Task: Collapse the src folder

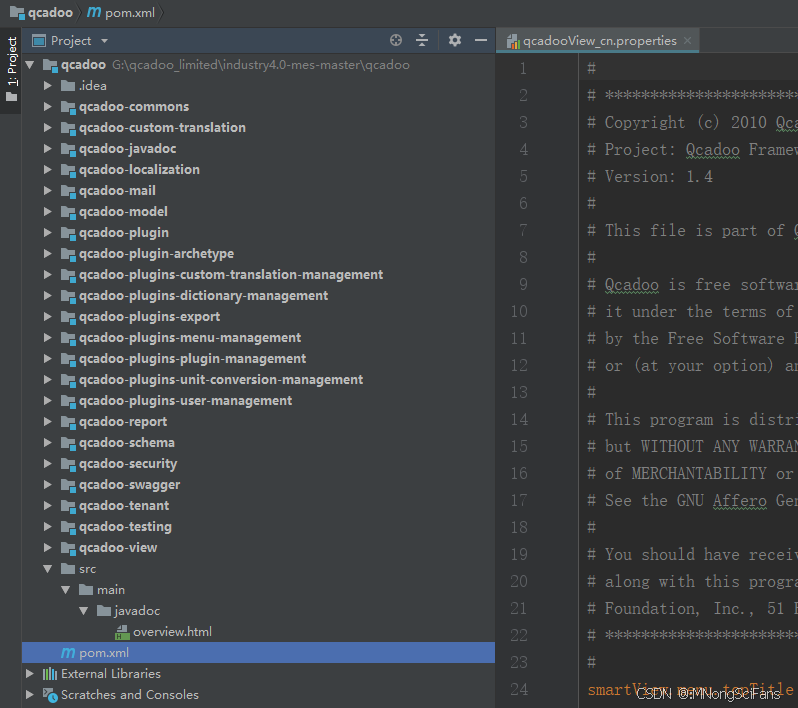Action: [48, 569]
